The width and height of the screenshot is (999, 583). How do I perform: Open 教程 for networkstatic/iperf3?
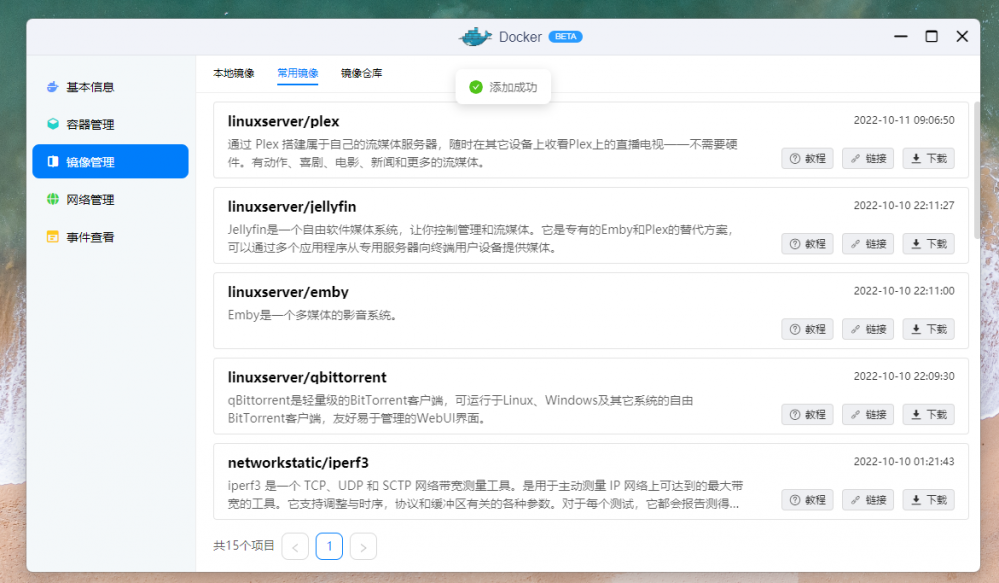(807, 500)
